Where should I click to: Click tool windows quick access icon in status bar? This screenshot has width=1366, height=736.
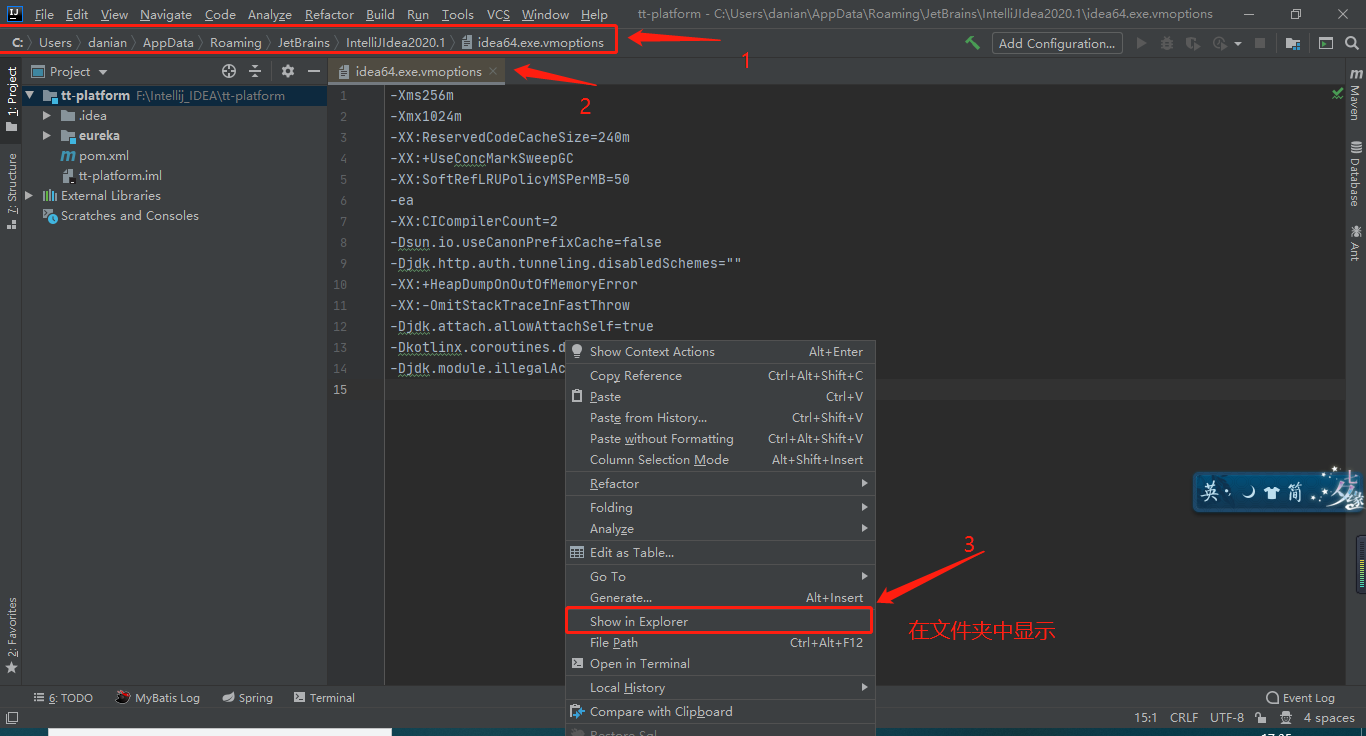pyautogui.click(x=12, y=718)
